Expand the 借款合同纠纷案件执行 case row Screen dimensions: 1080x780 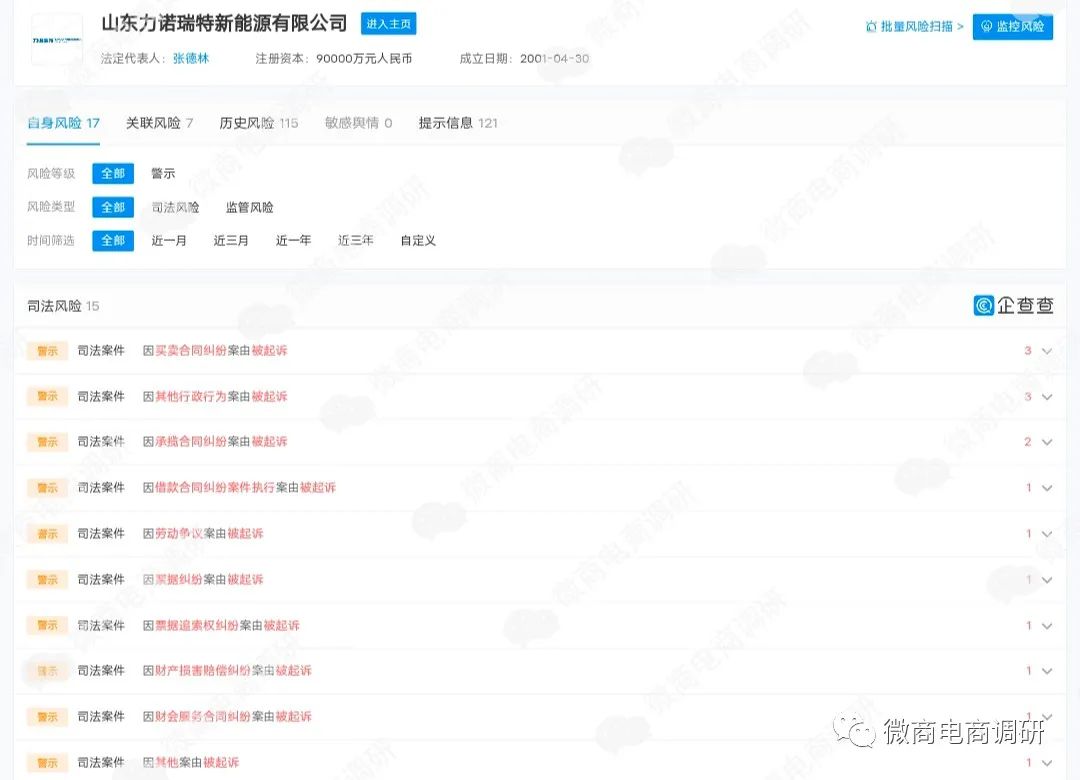tap(1047, 487)
